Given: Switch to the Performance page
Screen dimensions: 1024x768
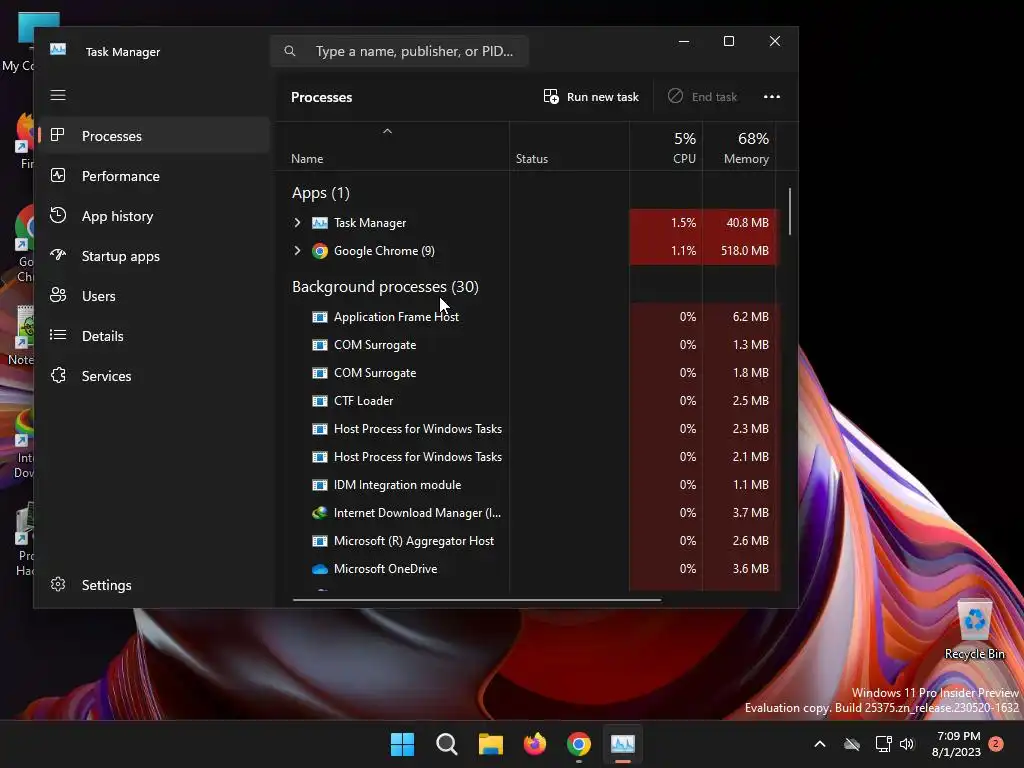Looking at the screenshot, I should 153,176.
